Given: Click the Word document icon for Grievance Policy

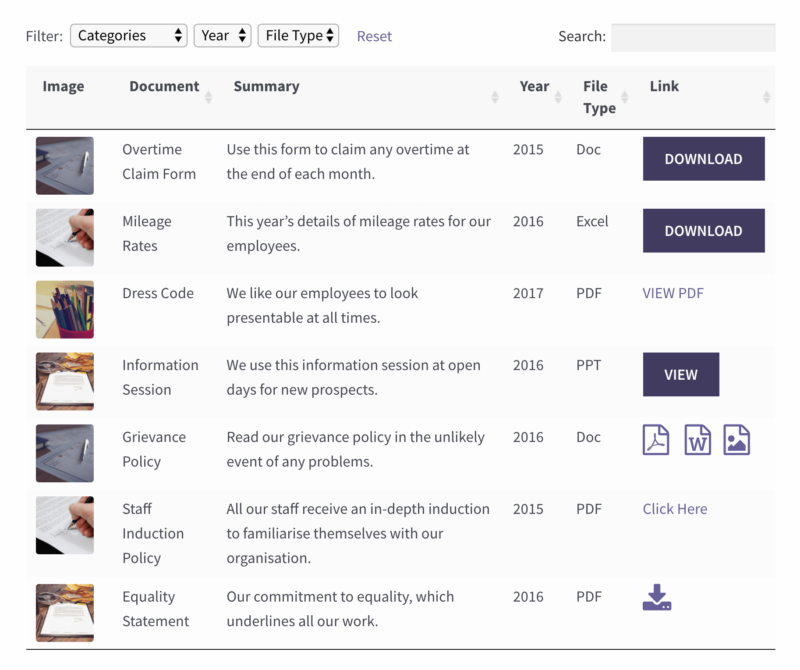Looking at the screenshot, I should [x=697, y=440].
